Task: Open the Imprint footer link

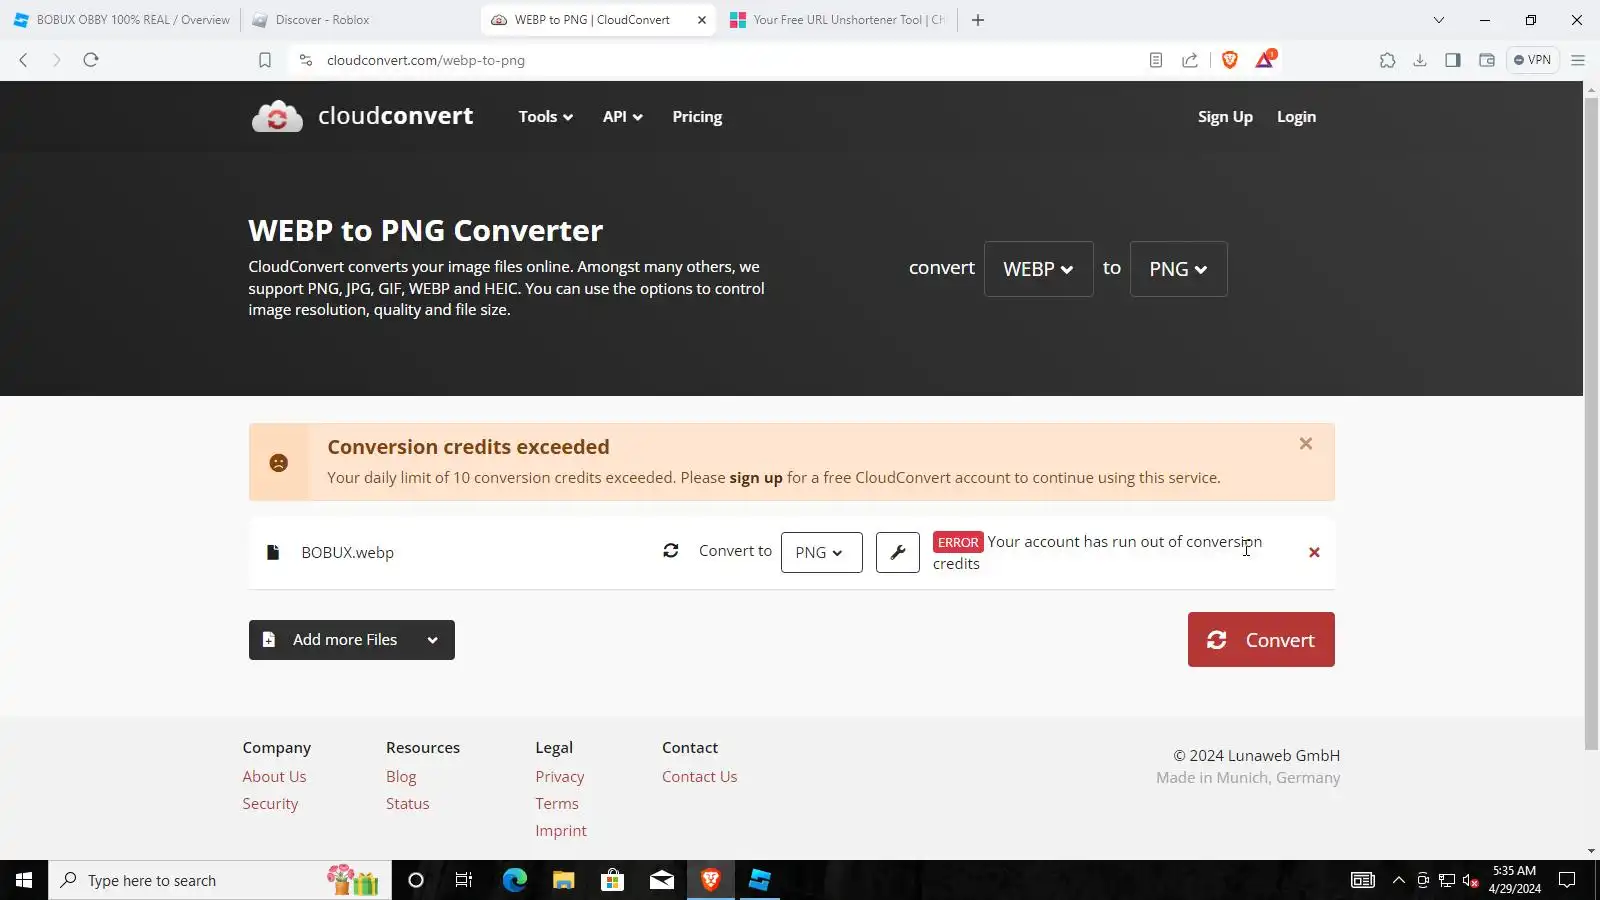Action: (561, 831)
